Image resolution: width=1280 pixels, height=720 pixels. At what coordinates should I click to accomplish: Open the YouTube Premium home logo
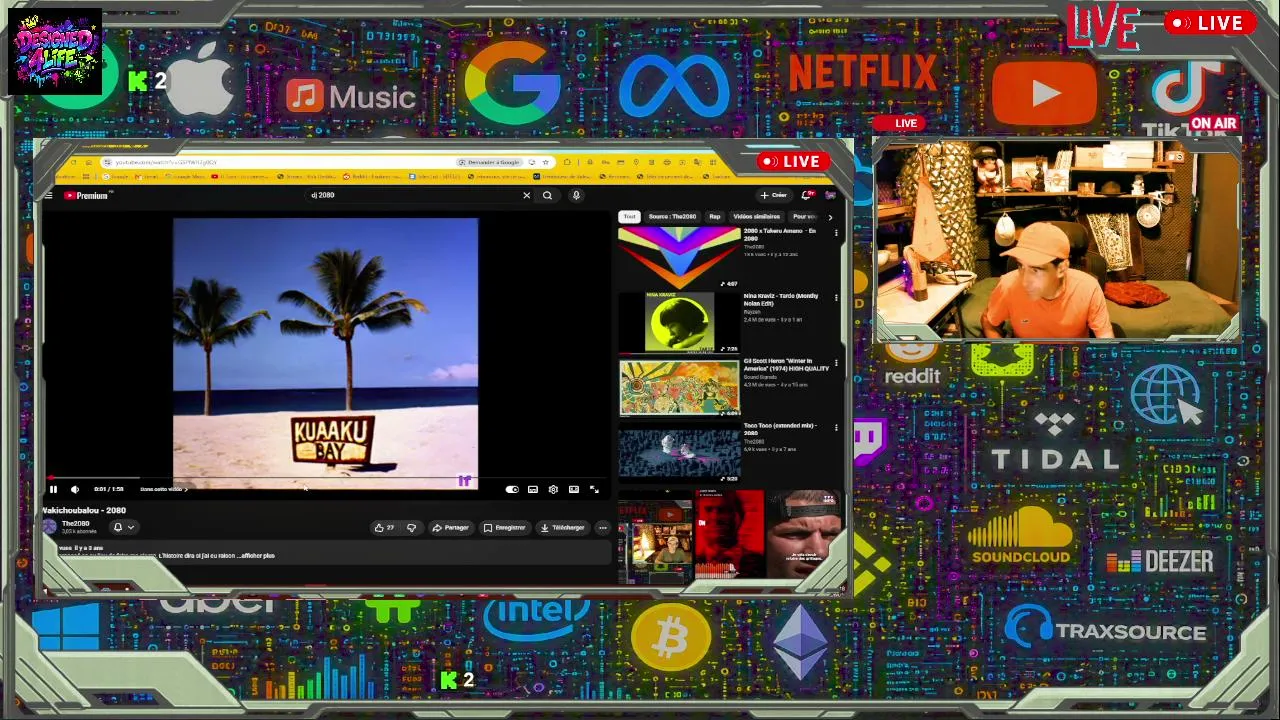(87, 195)
